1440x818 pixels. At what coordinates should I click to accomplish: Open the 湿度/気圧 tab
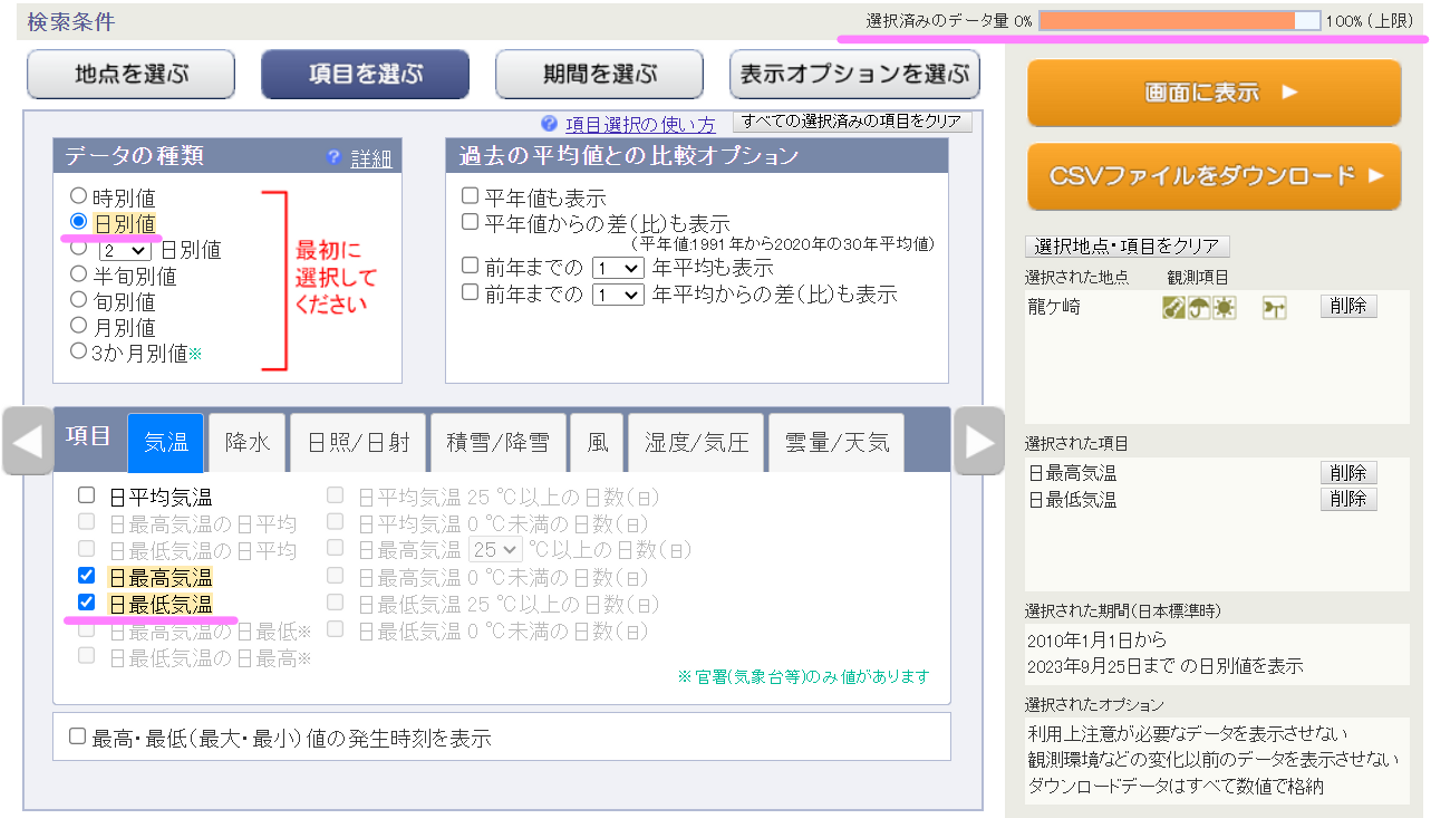tap(696, 442)
